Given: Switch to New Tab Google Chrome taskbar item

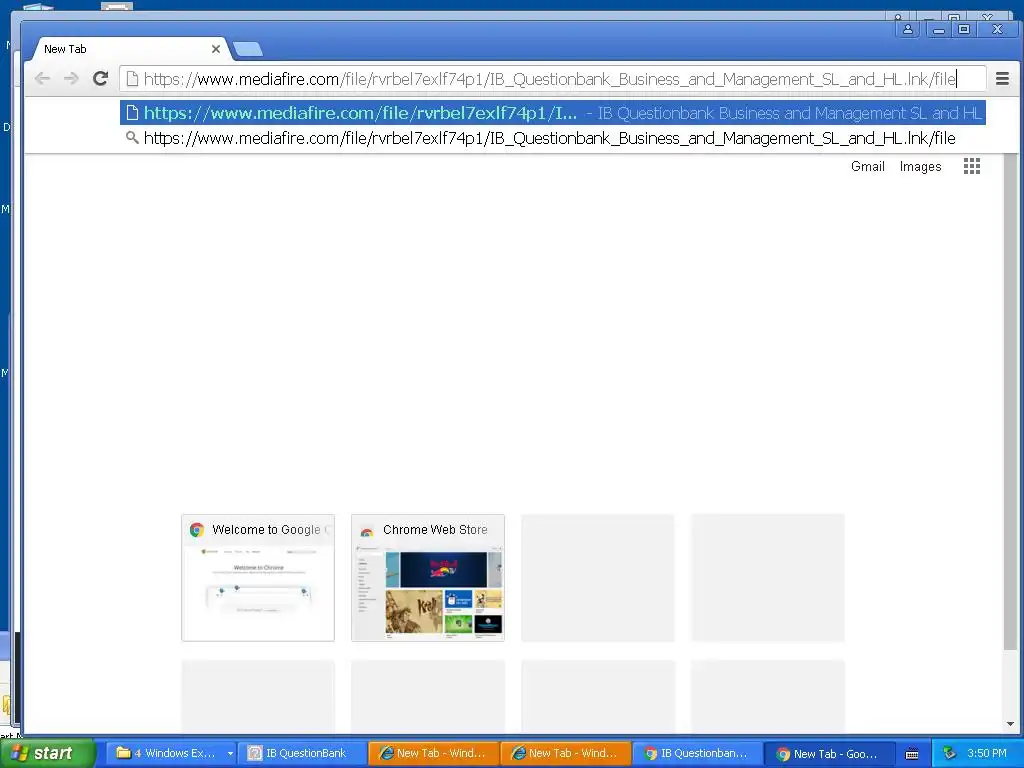Looking at the screenshot, I should [829, 753].
